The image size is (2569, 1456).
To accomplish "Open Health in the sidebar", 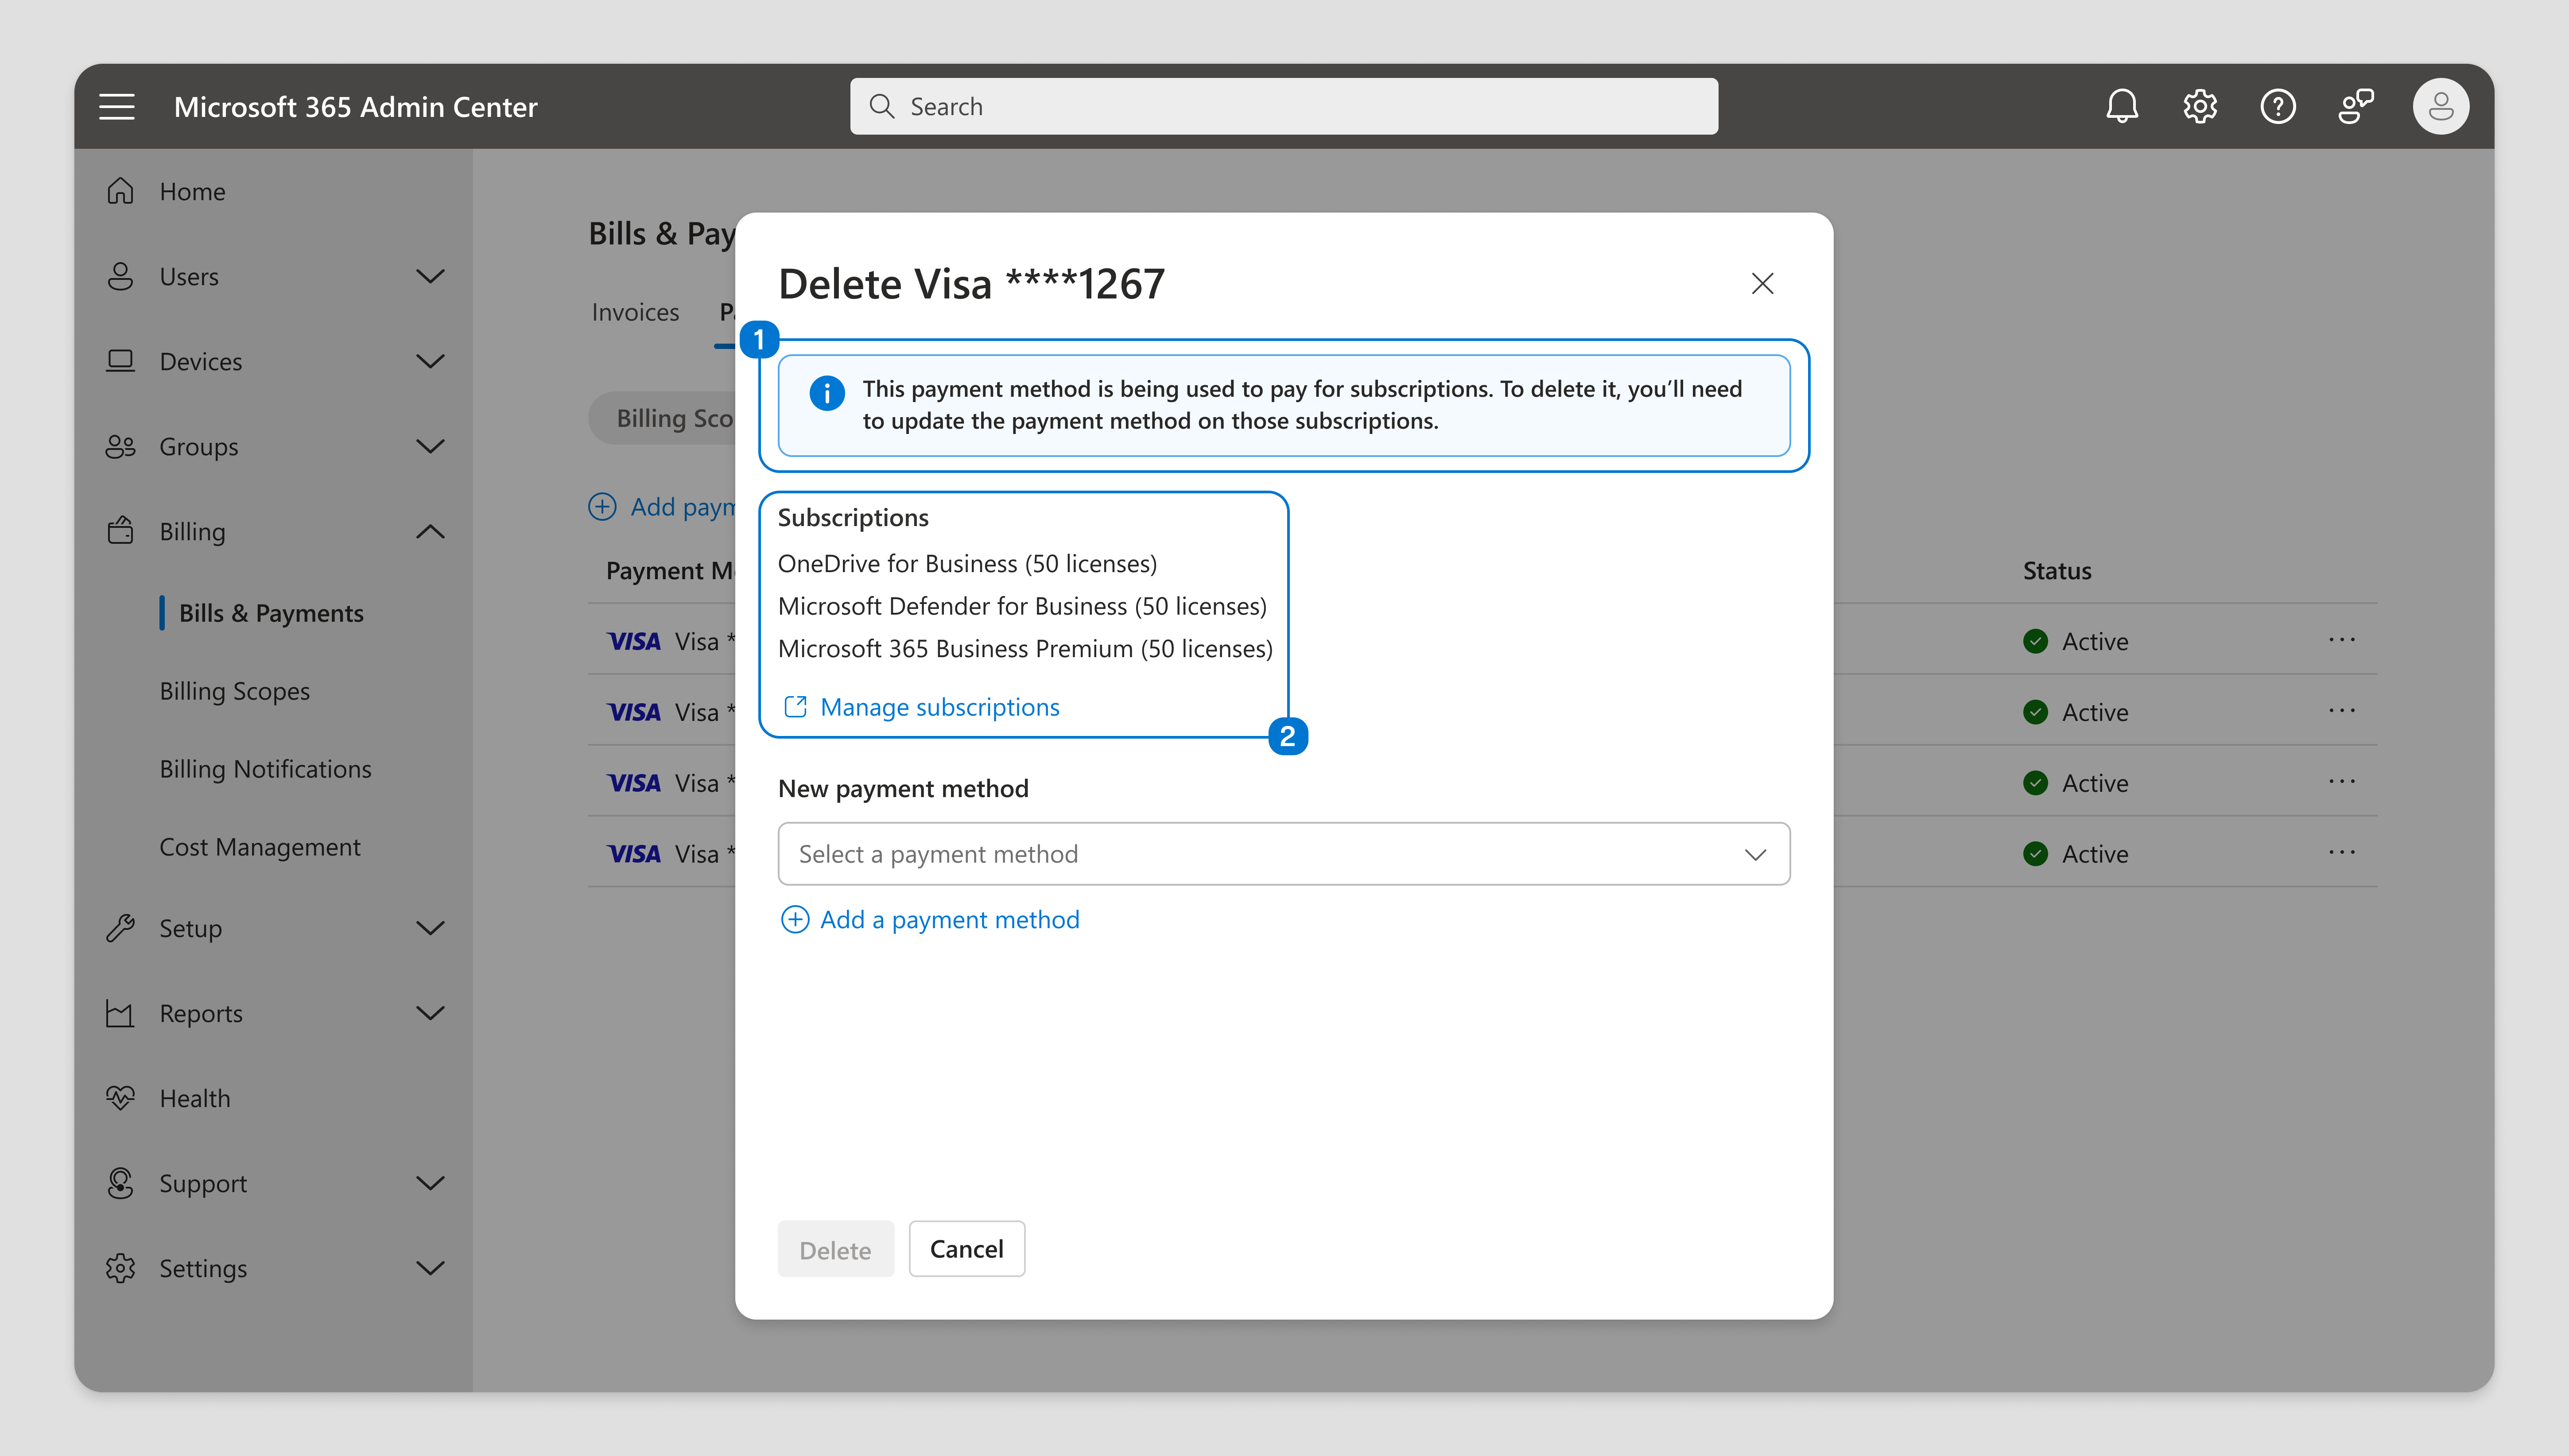I will [x=194, y=1098].
